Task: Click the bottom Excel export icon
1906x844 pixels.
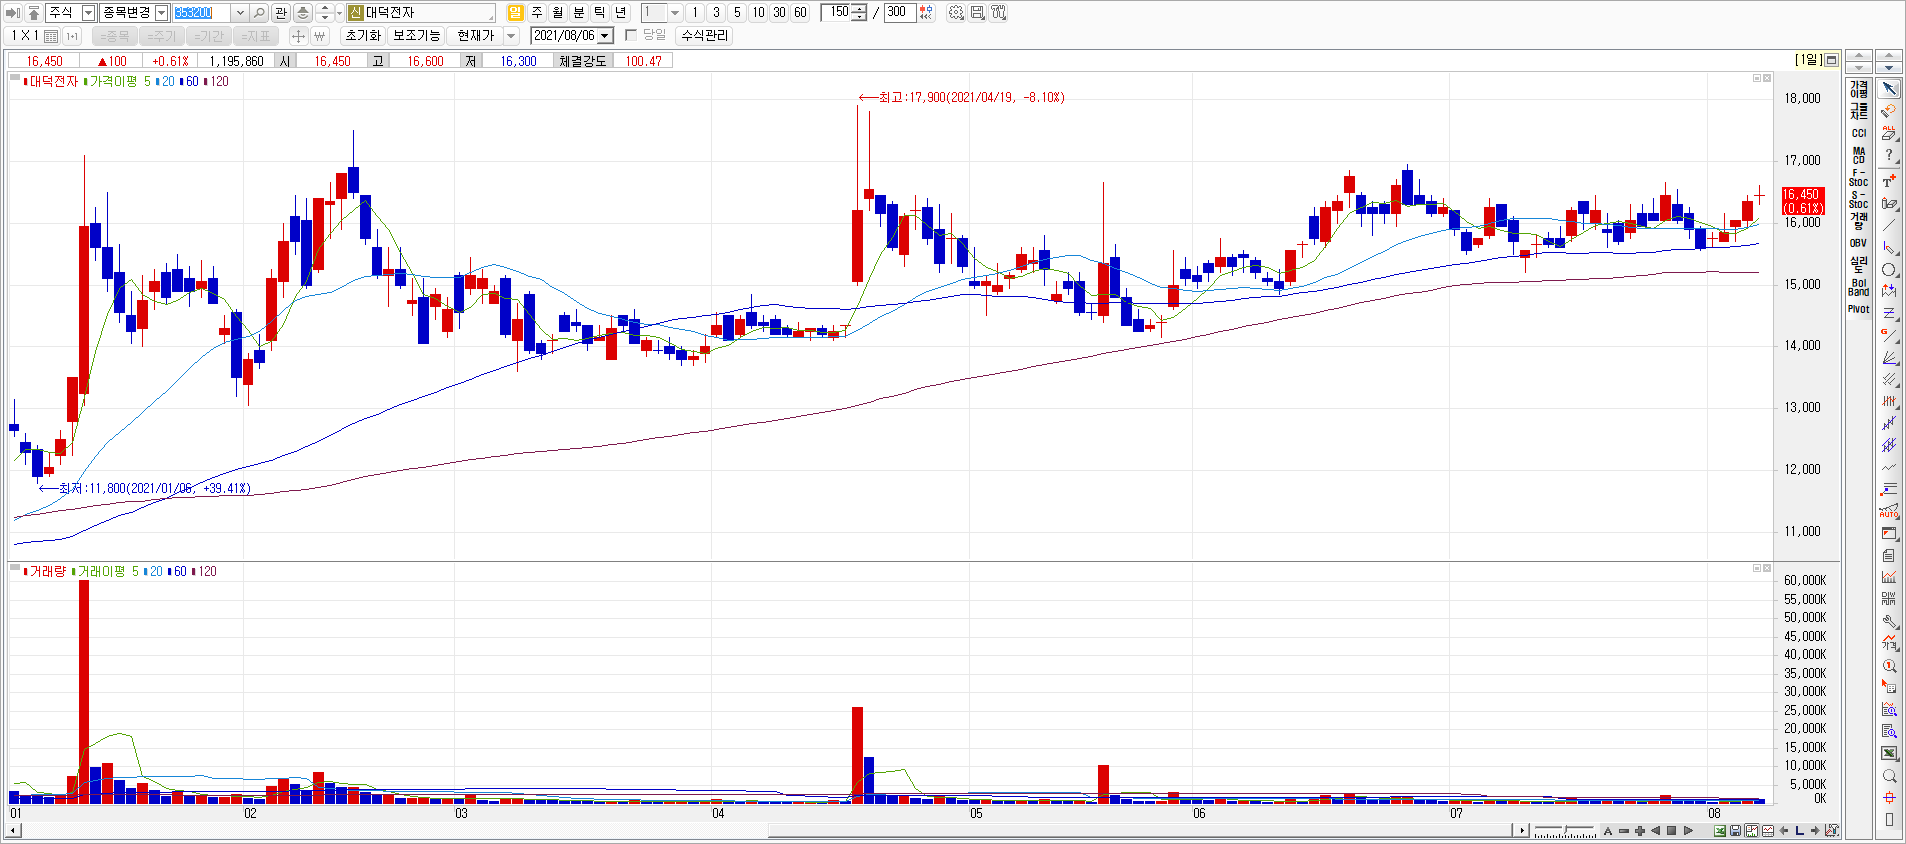Action: click(1718, 830)
